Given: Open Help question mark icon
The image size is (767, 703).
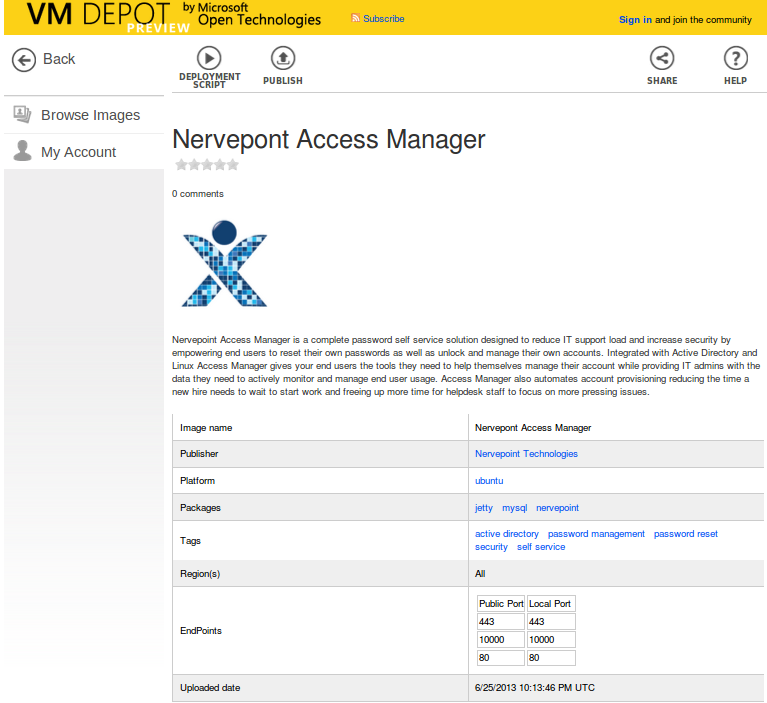Looking at the screenshot, I should (x=735, y=59).
